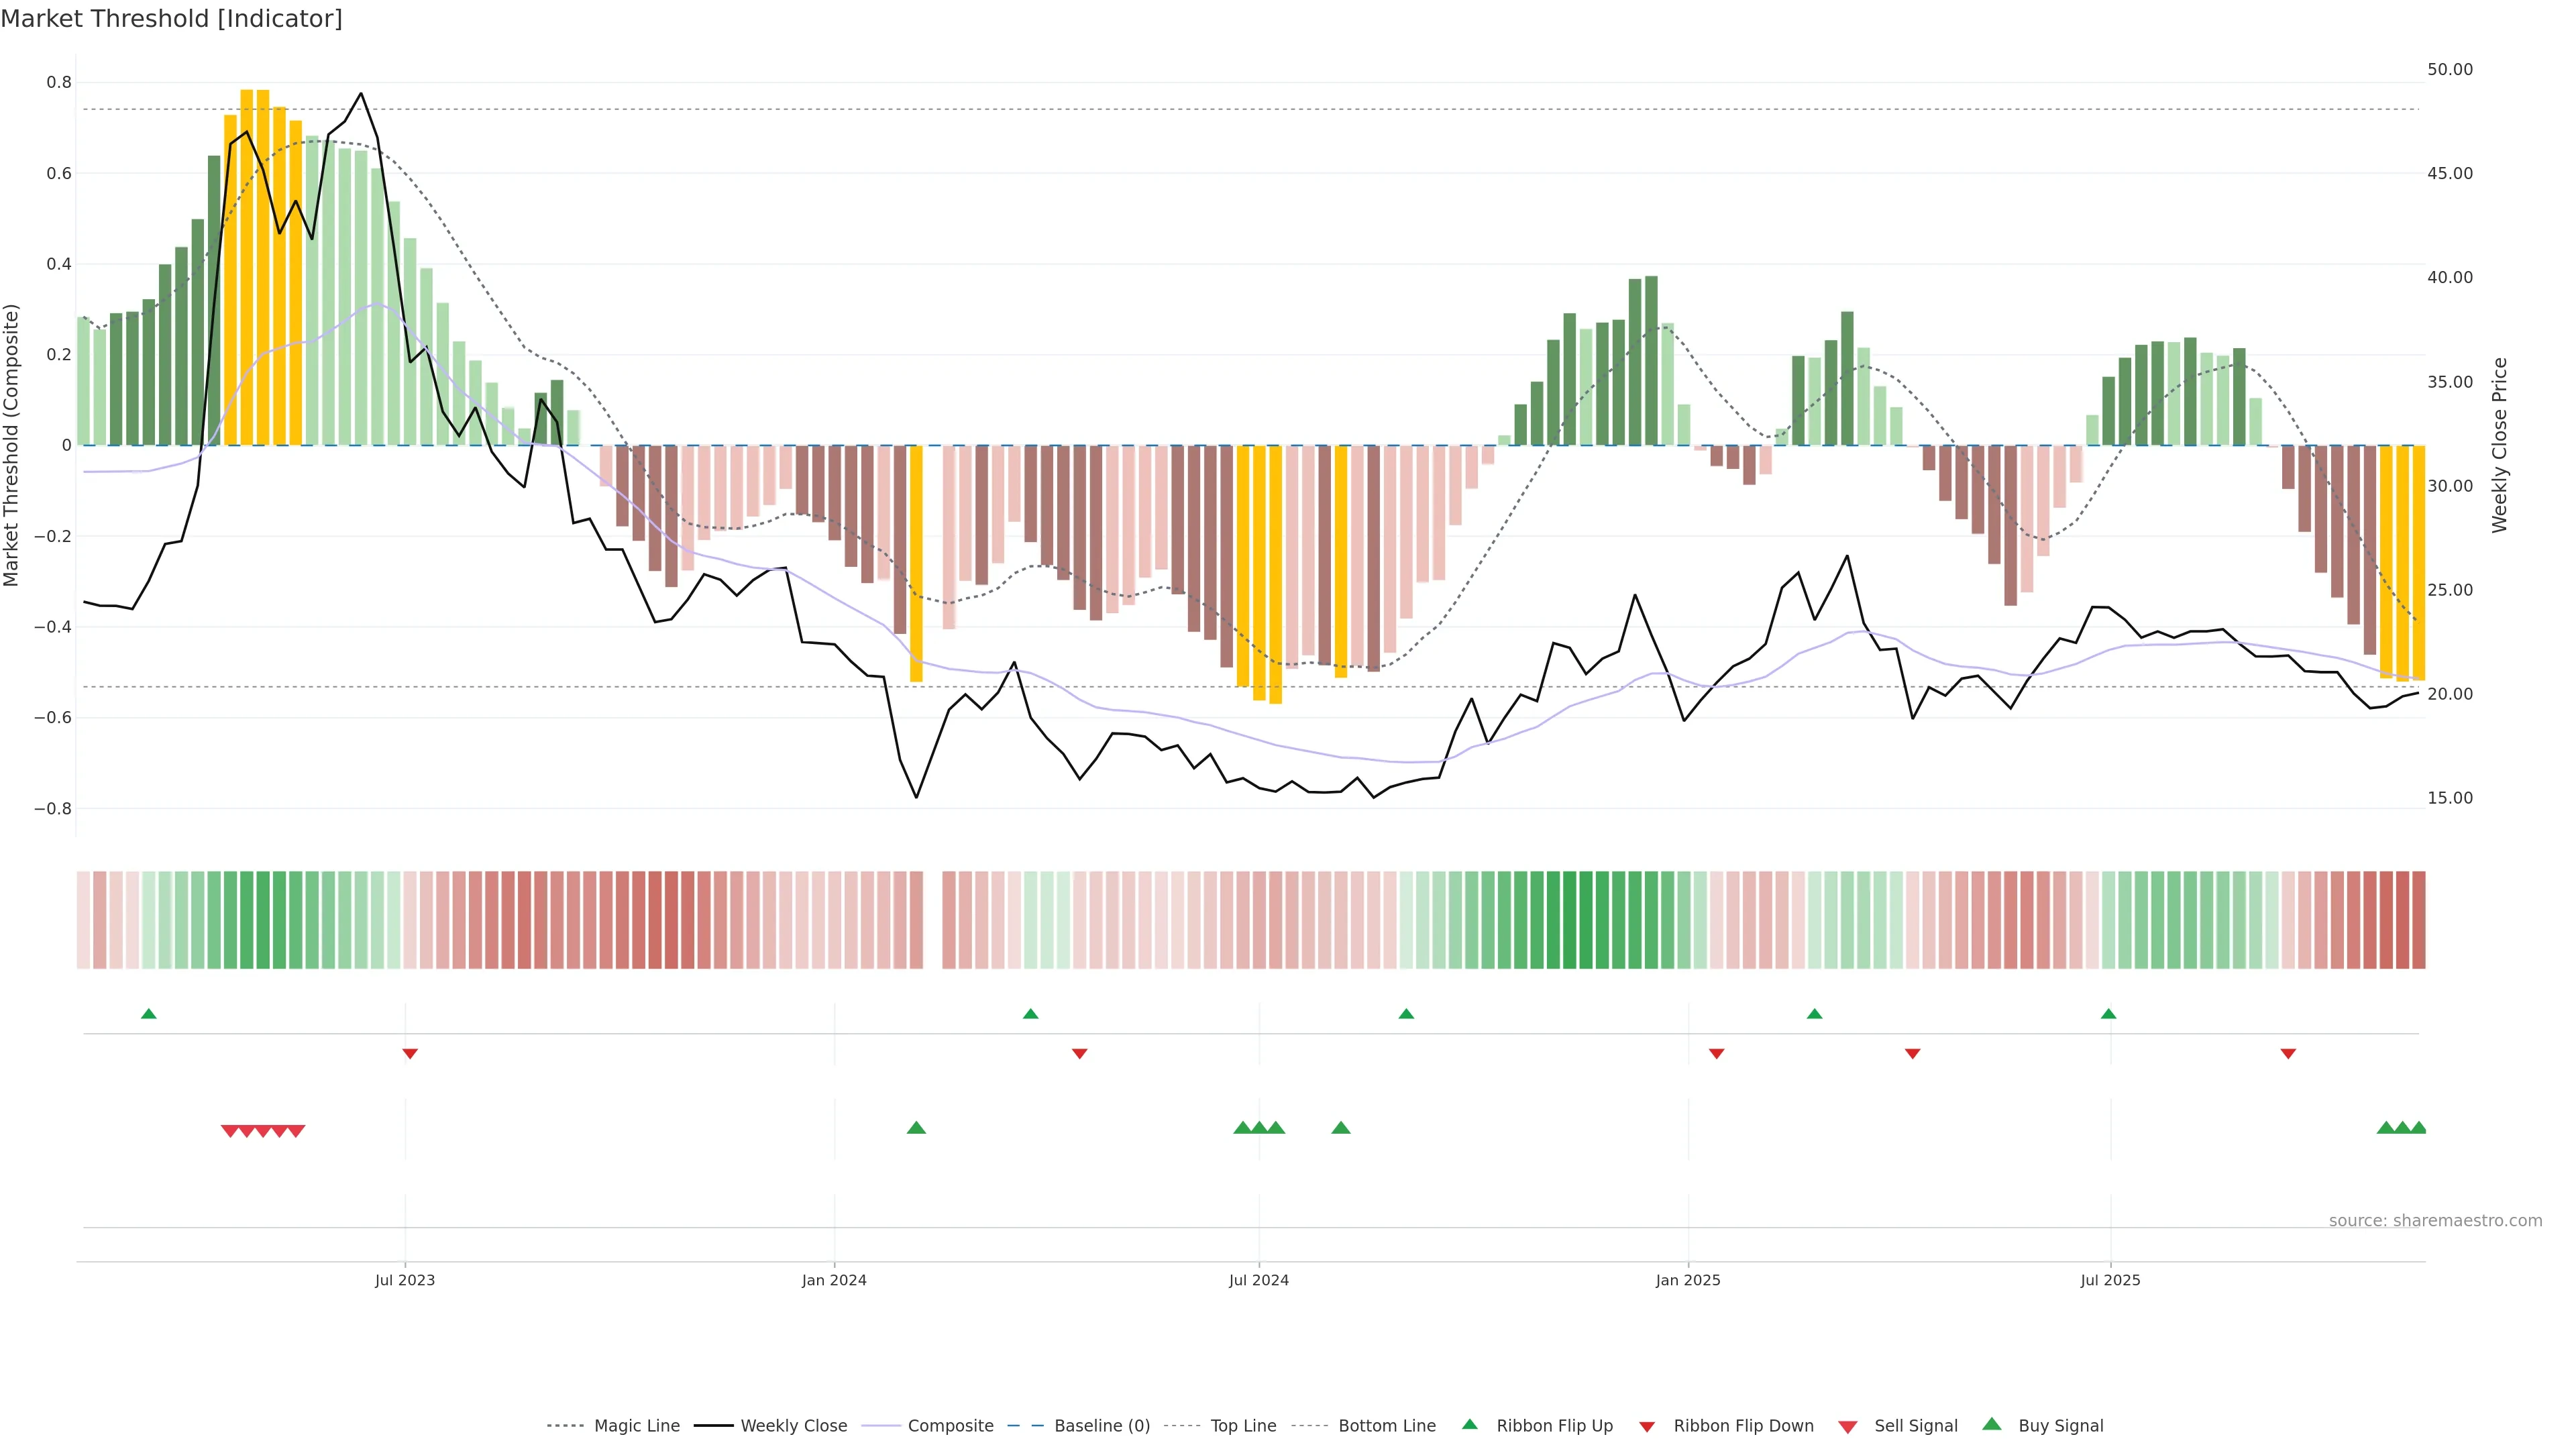Click the first Ribbon Flip Up triangle marker
The width and height of the screenshot is (2576, 1449).
point(149,1014)
